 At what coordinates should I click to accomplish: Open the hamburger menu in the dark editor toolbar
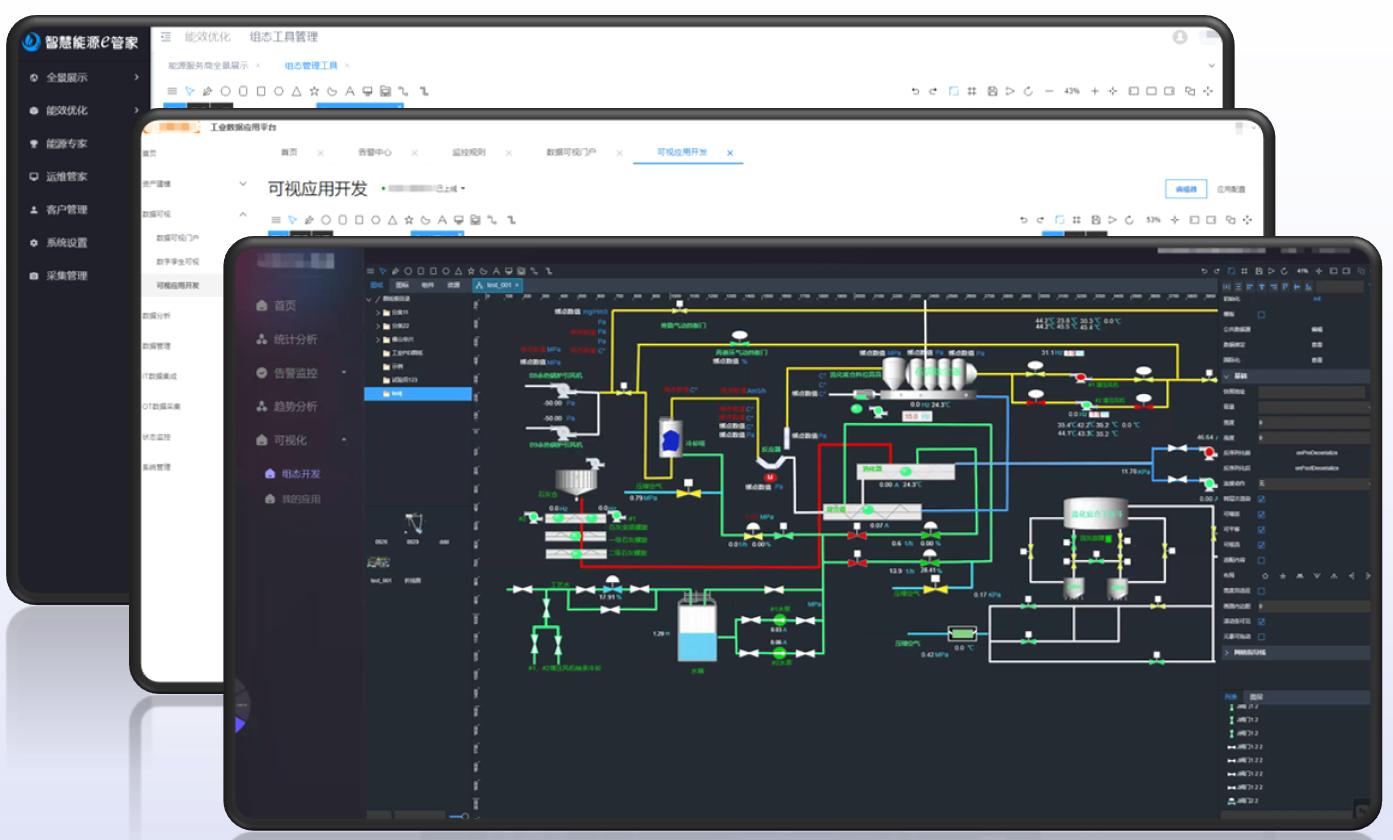[x=369, y=271]
